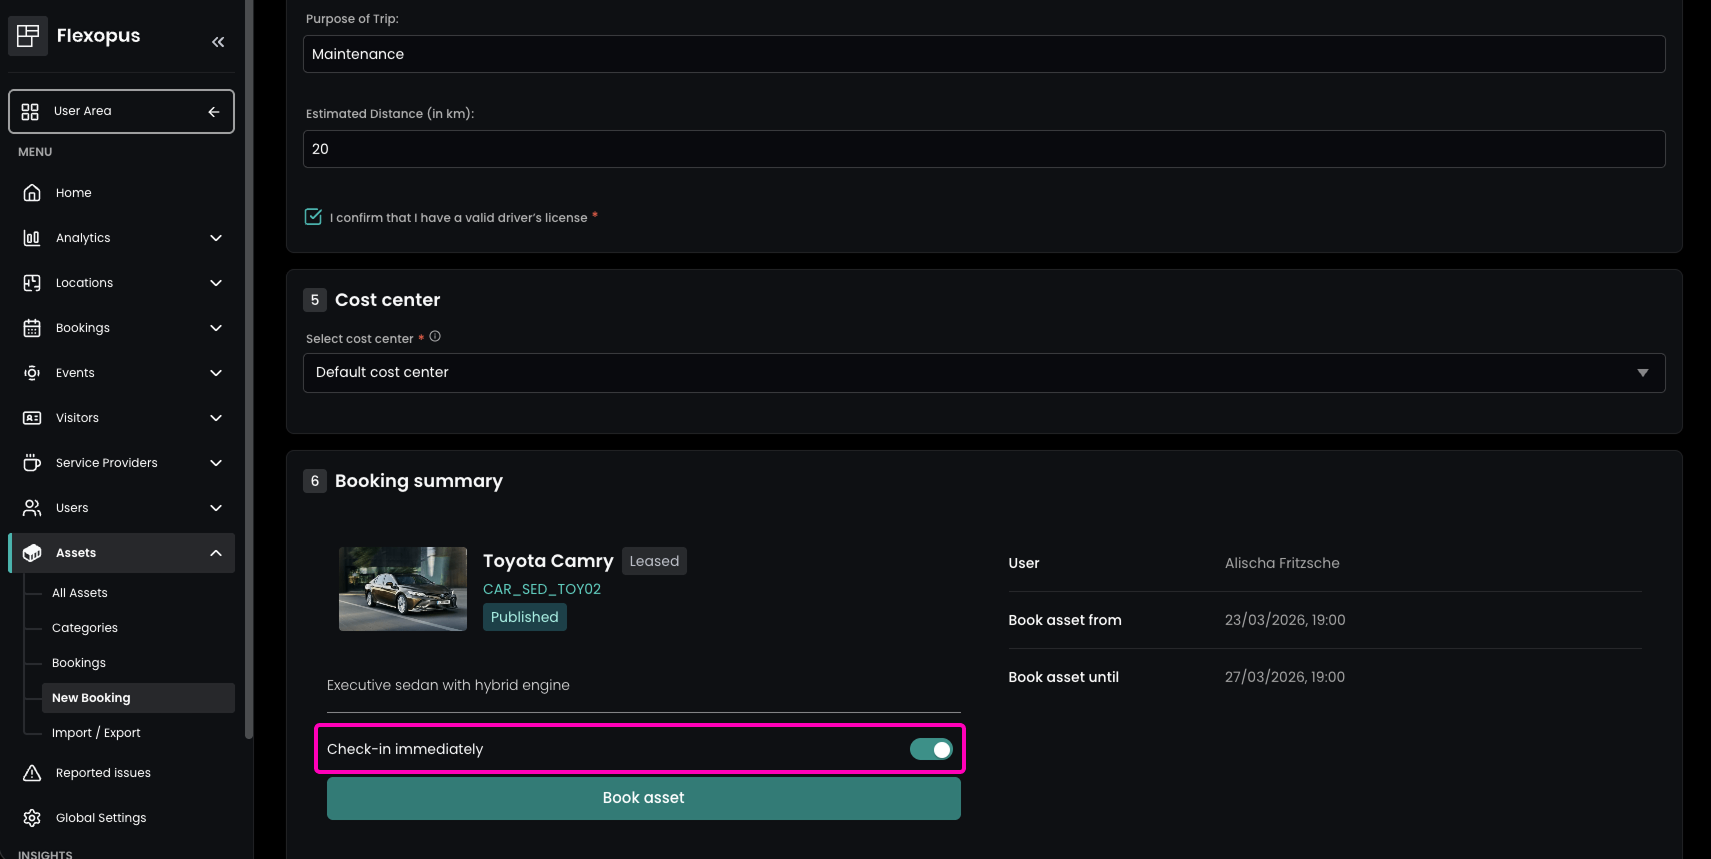Viewport: 1711px width, 859px height.
Task: Click the Toyota Camry car thumbnail
Action: pos(403,589)
